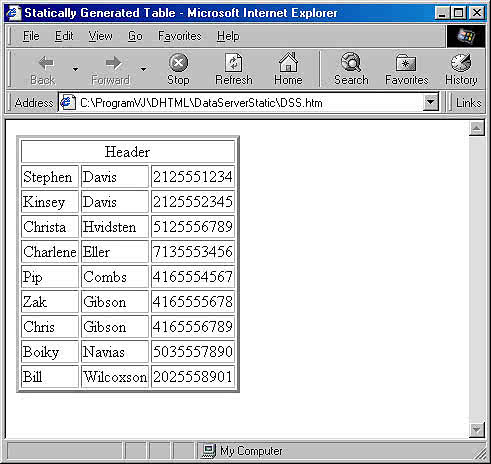The width and height of the screenshot is (491, 464).
Task: Expand the Back button history dropdown arrow
Action: 75,69
